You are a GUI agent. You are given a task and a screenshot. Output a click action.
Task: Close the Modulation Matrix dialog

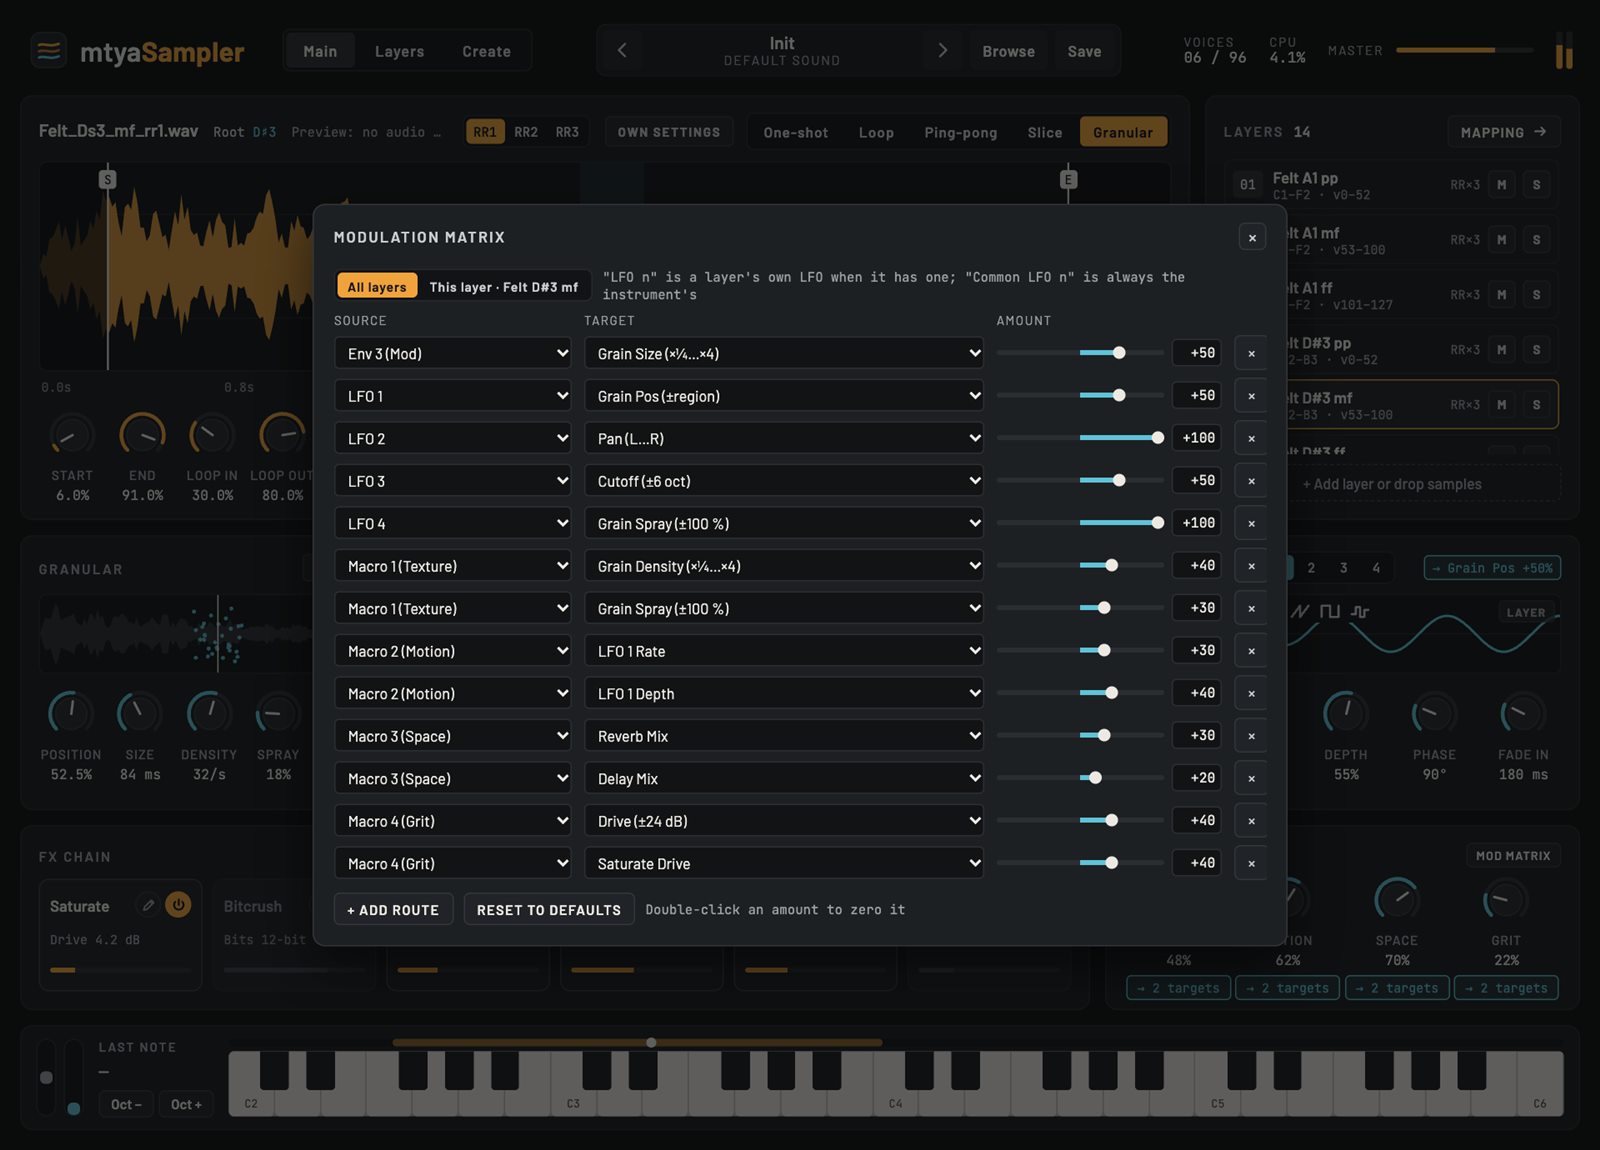click(x=1252, y=238)
